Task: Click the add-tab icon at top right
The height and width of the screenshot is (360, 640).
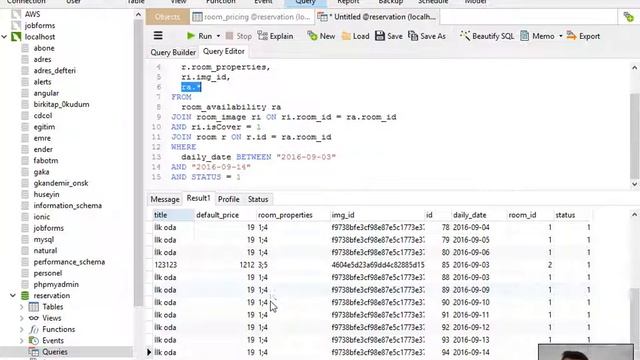Action: coord(629,17)
